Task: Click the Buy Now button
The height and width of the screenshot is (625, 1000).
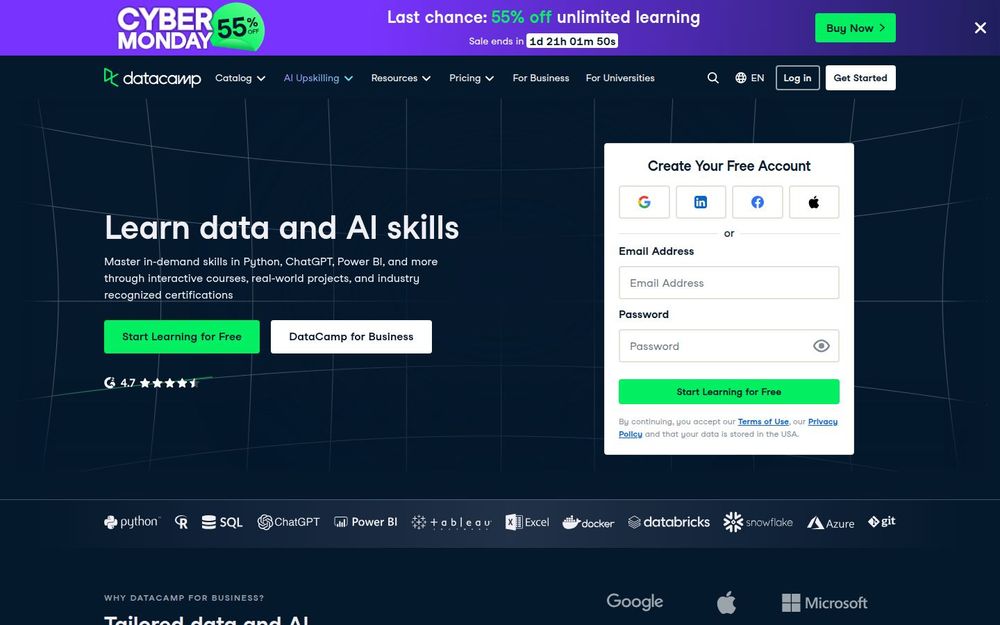Action: [855, 28]
